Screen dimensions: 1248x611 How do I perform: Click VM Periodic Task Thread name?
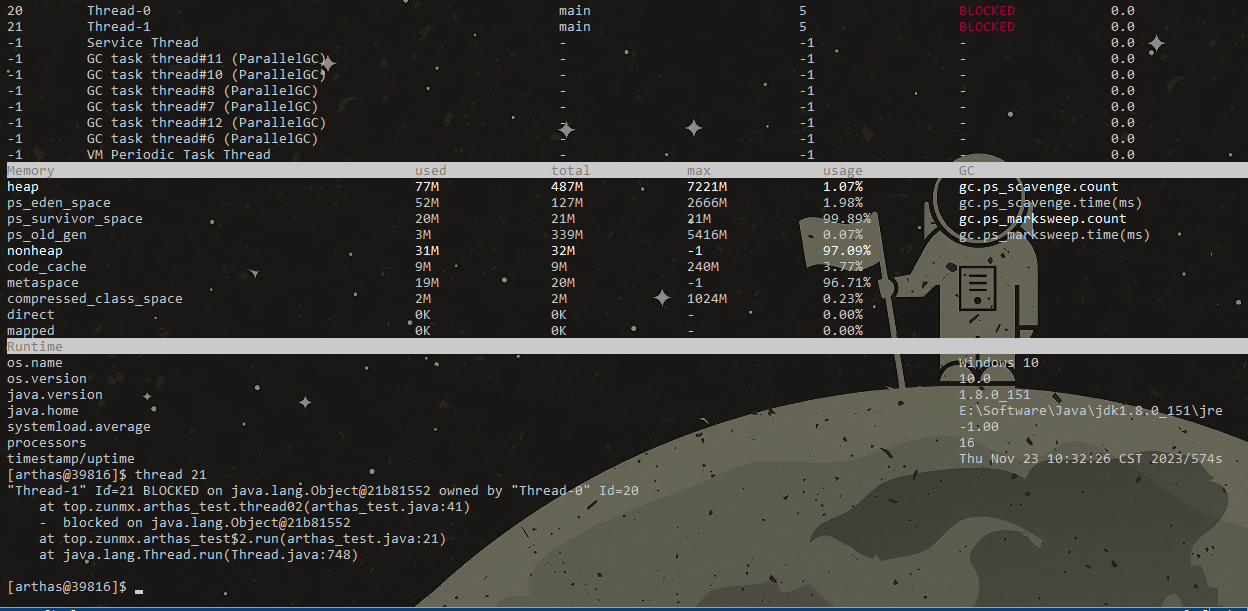point(179,155)
